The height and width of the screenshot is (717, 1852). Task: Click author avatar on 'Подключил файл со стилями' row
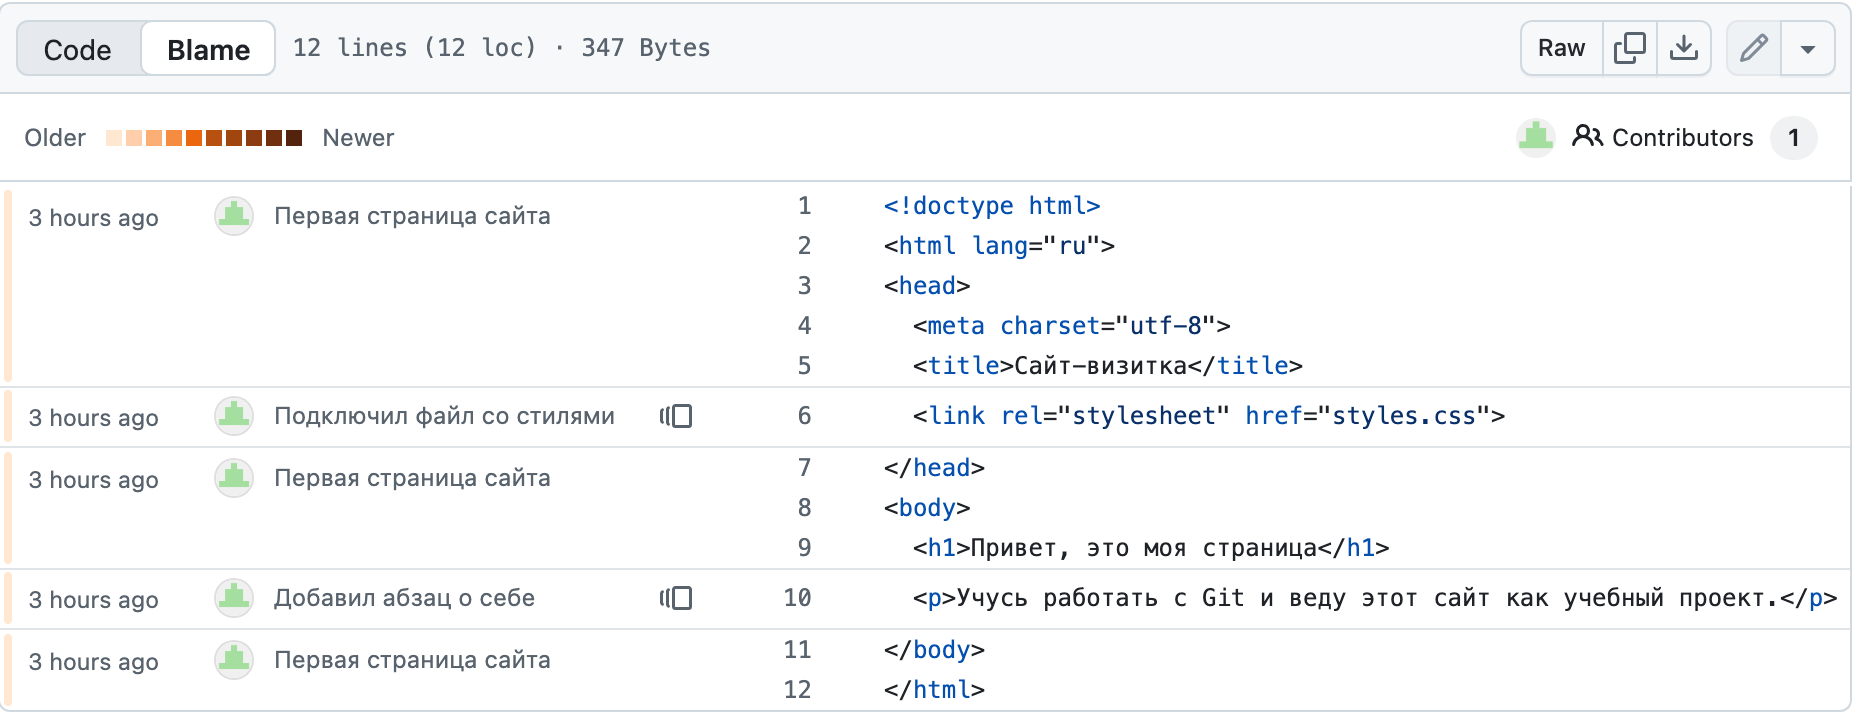(234, 416)
